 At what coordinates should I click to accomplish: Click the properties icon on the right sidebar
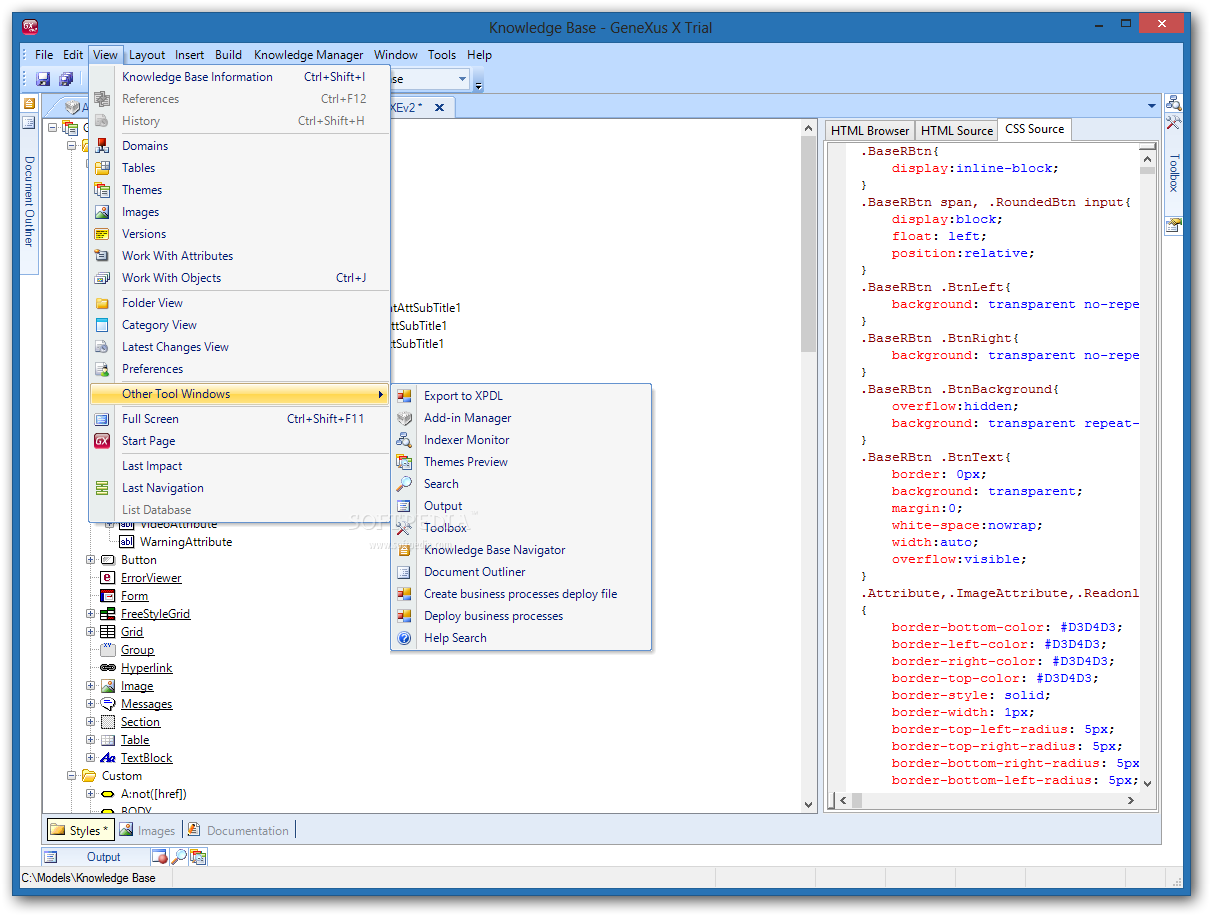[1174, 225]
